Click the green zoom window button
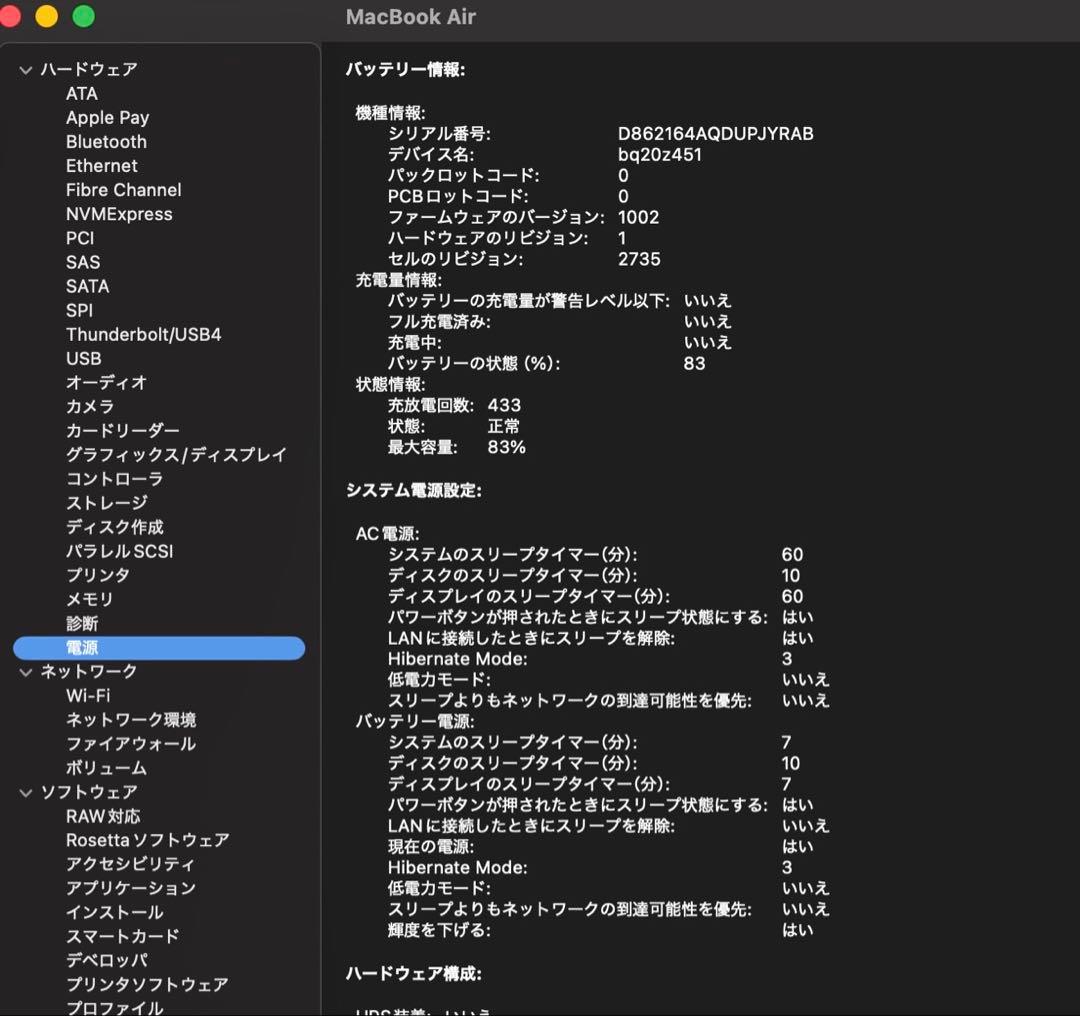This screenshot has height=1016, width=1080. (83, 16)
